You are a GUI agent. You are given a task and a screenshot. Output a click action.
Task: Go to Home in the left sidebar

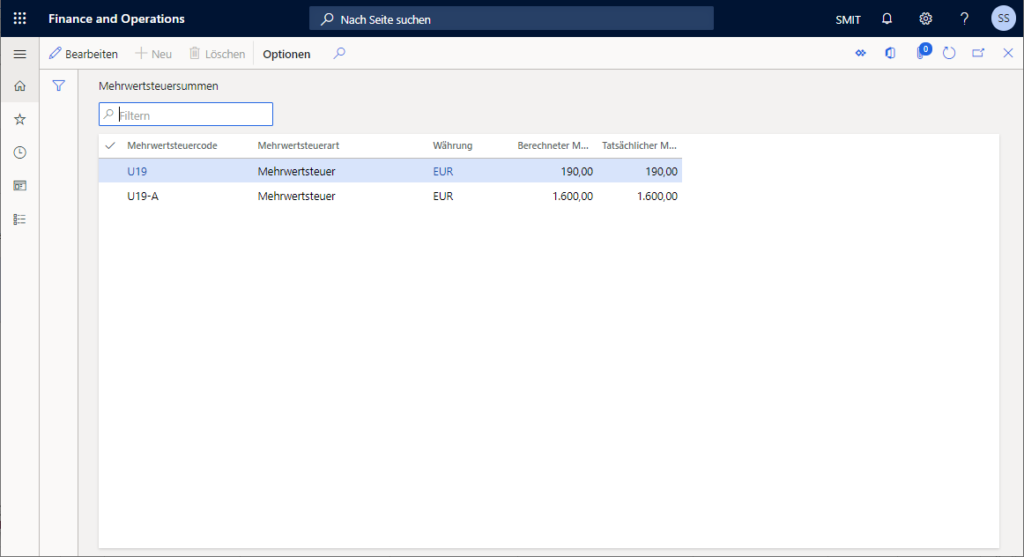[19, 86]
